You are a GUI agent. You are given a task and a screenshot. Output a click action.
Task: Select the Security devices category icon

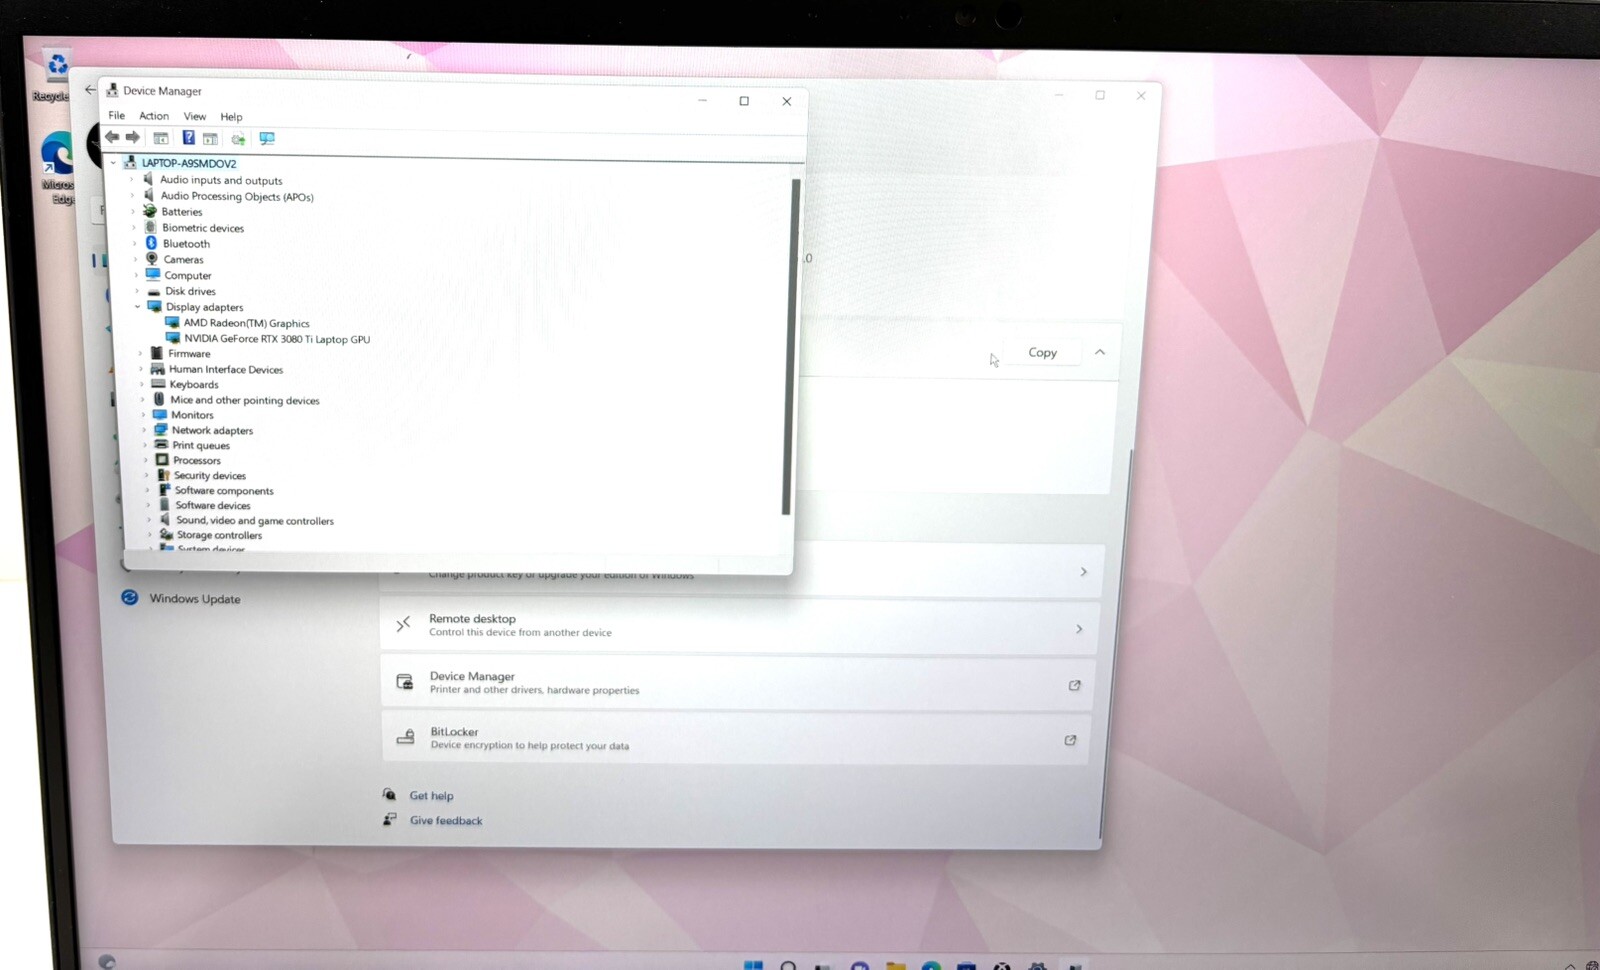(163, 475)
